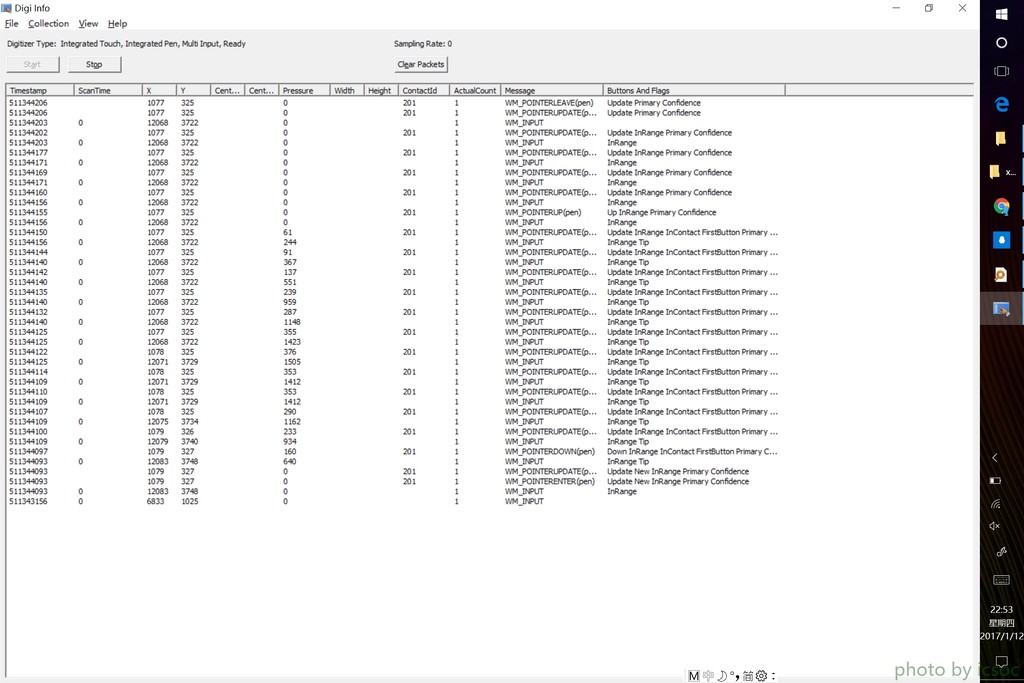Viewport: 1024px width, 683px height.
Task: Click the Stop button
Action: point(94,64)
